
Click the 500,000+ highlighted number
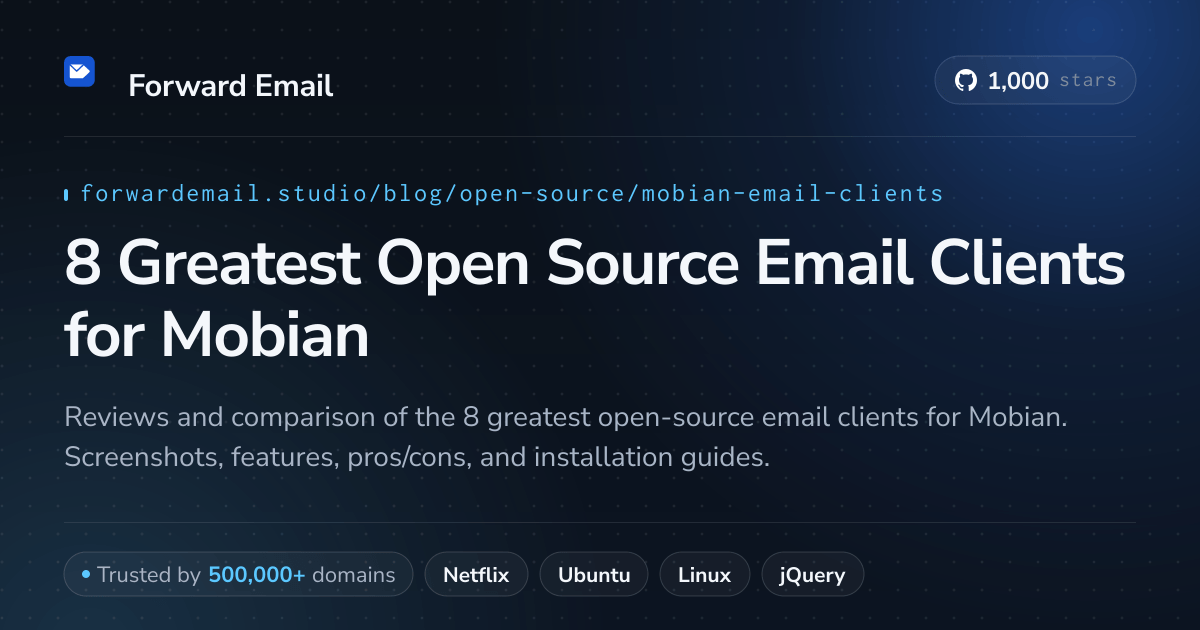click(x=257, y=575)
